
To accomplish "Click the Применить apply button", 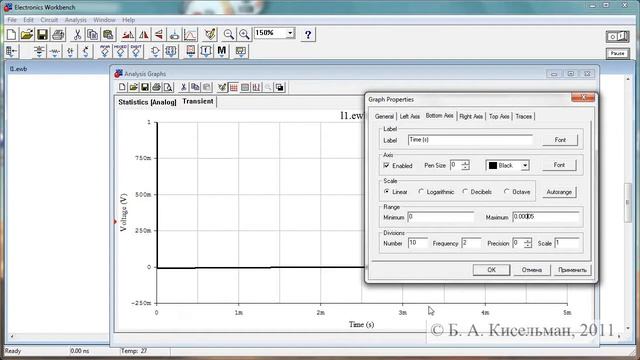I will click(572, 270).
